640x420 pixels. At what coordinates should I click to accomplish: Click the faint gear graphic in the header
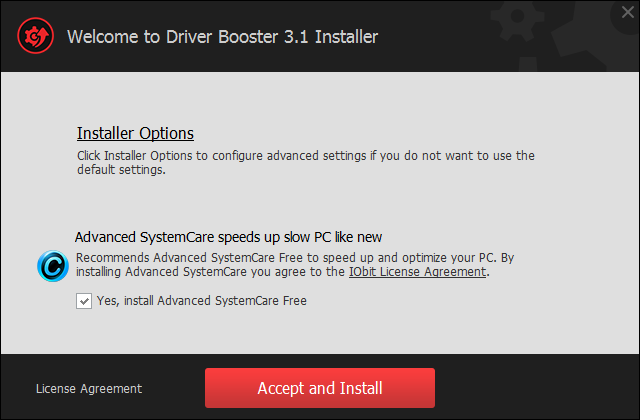[517, 17]
